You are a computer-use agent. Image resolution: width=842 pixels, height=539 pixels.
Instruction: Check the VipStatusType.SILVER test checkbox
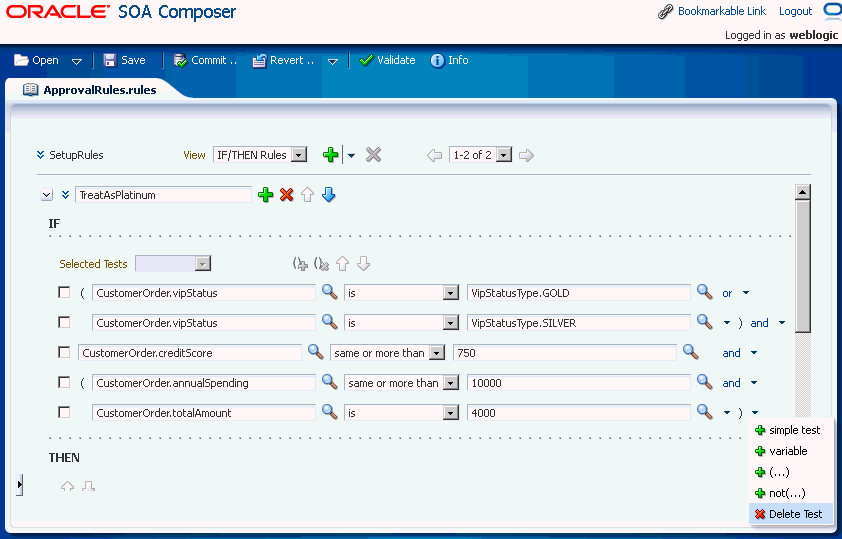pos(64,323)
